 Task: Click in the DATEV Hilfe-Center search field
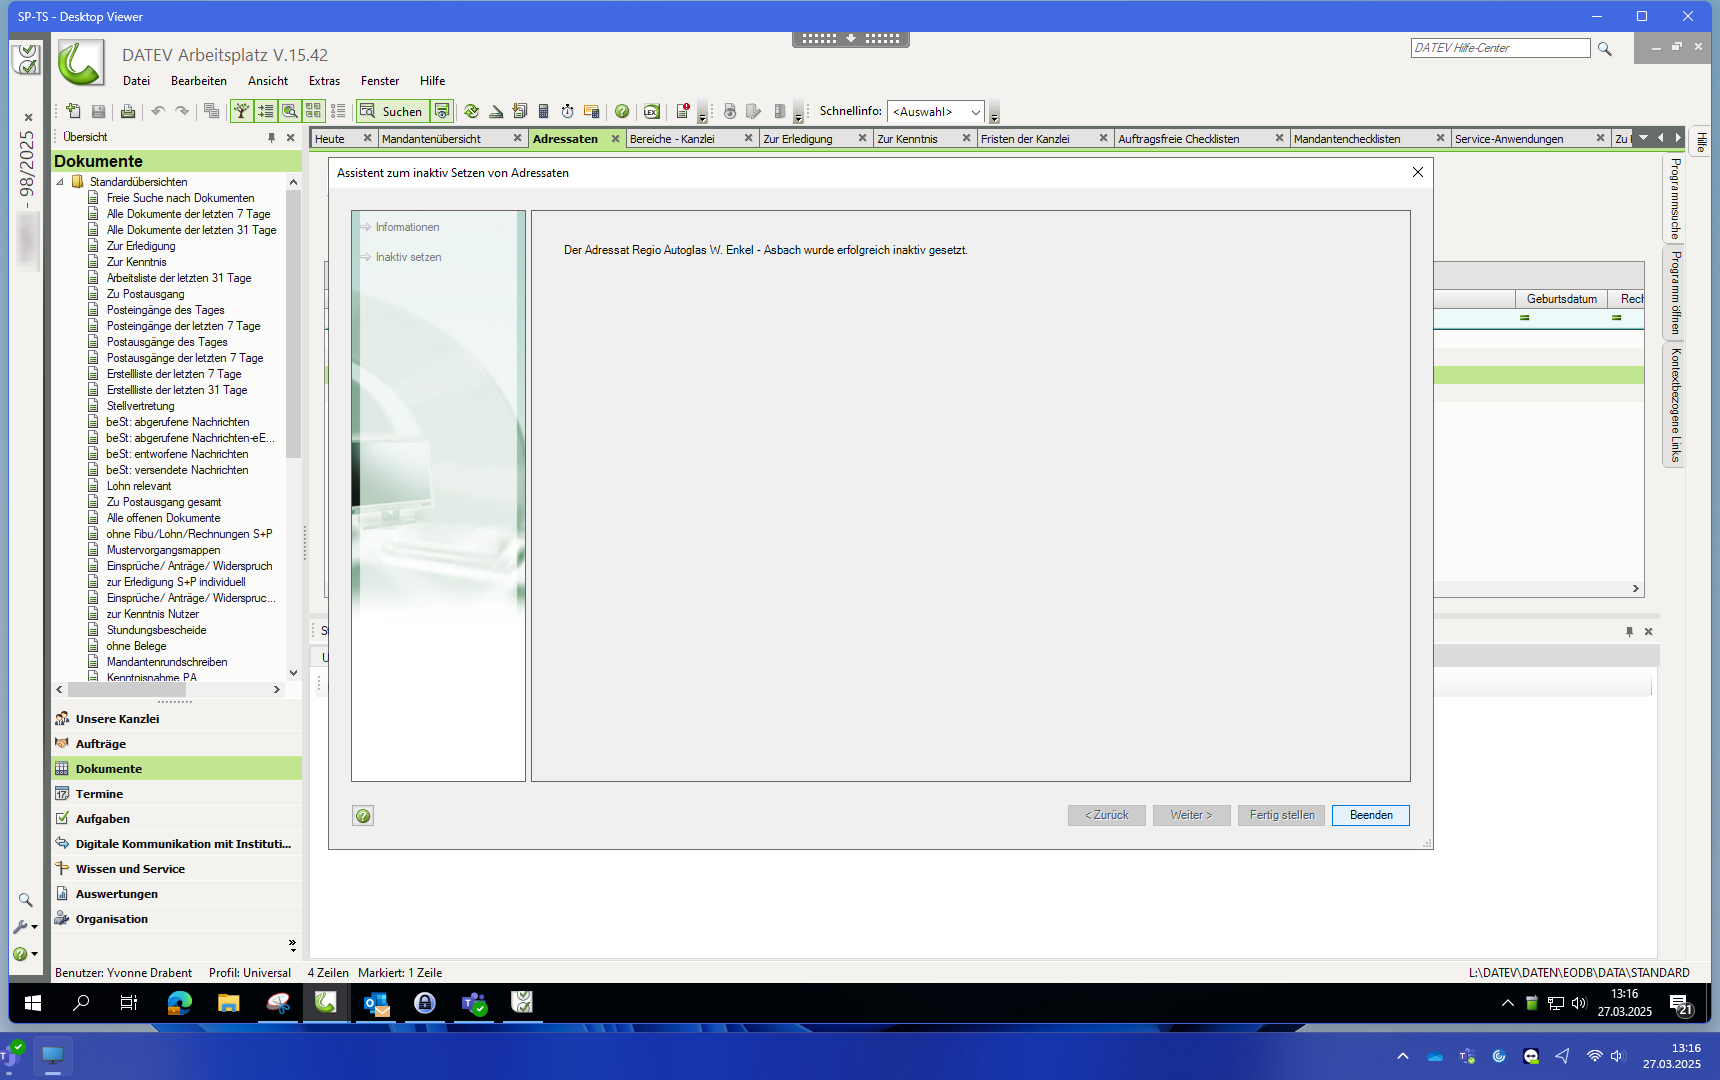(x=1499, y=48)
